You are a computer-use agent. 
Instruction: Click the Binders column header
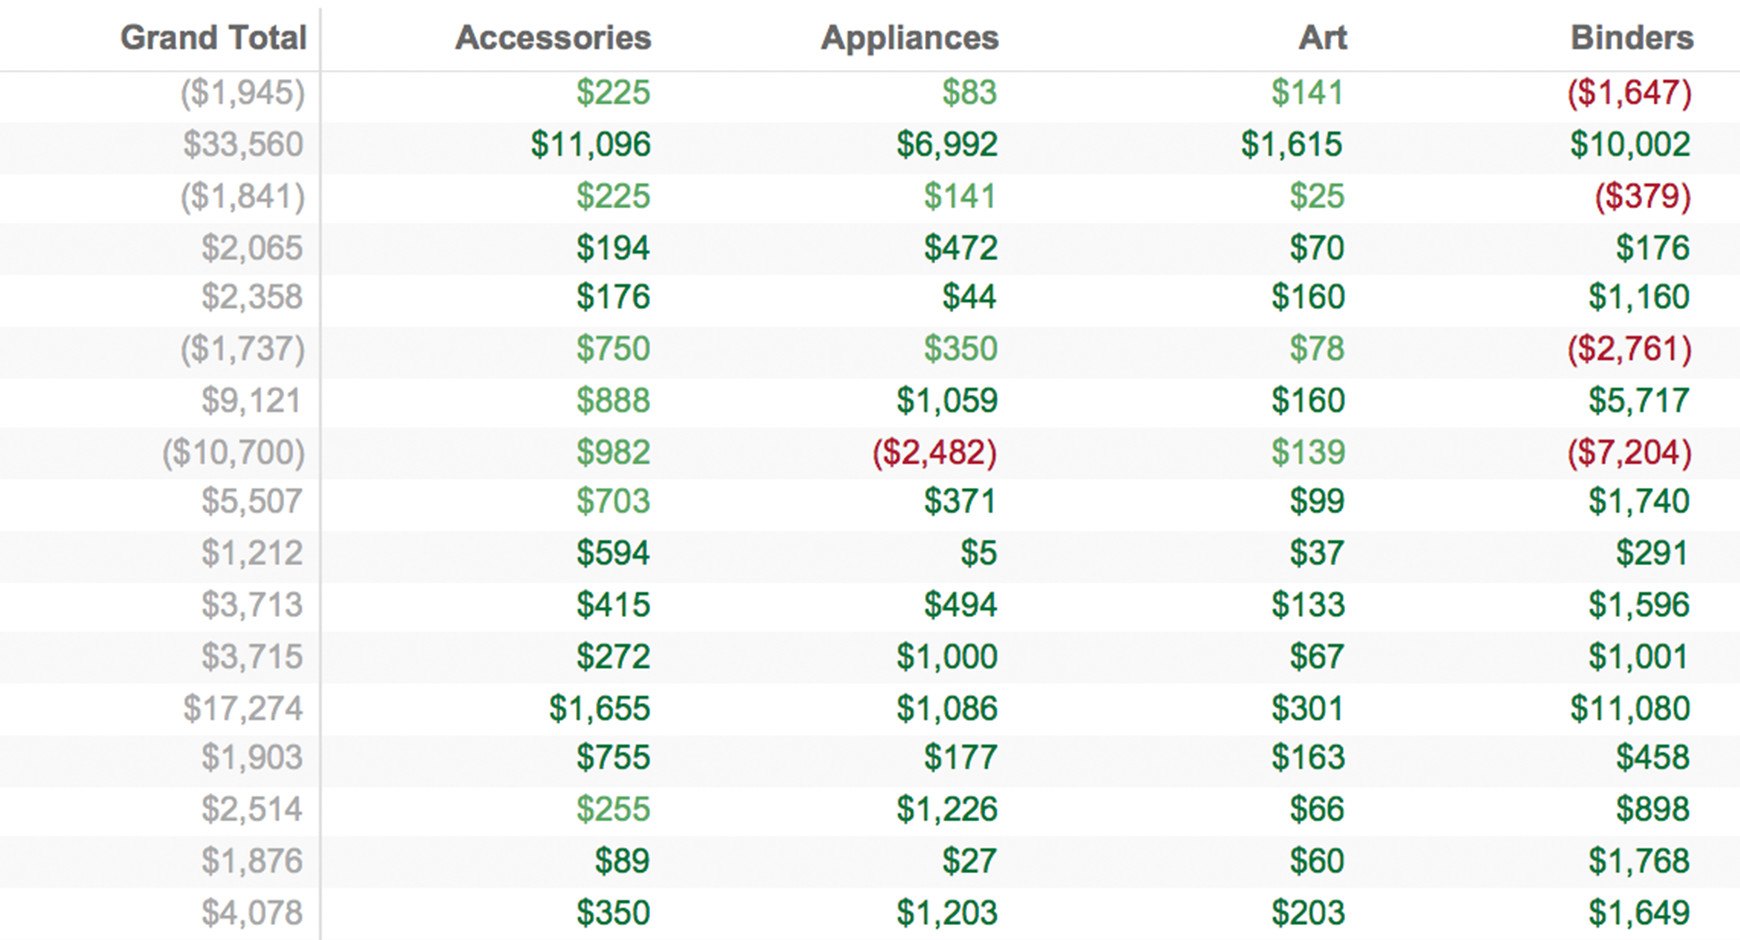(1631, 38)
